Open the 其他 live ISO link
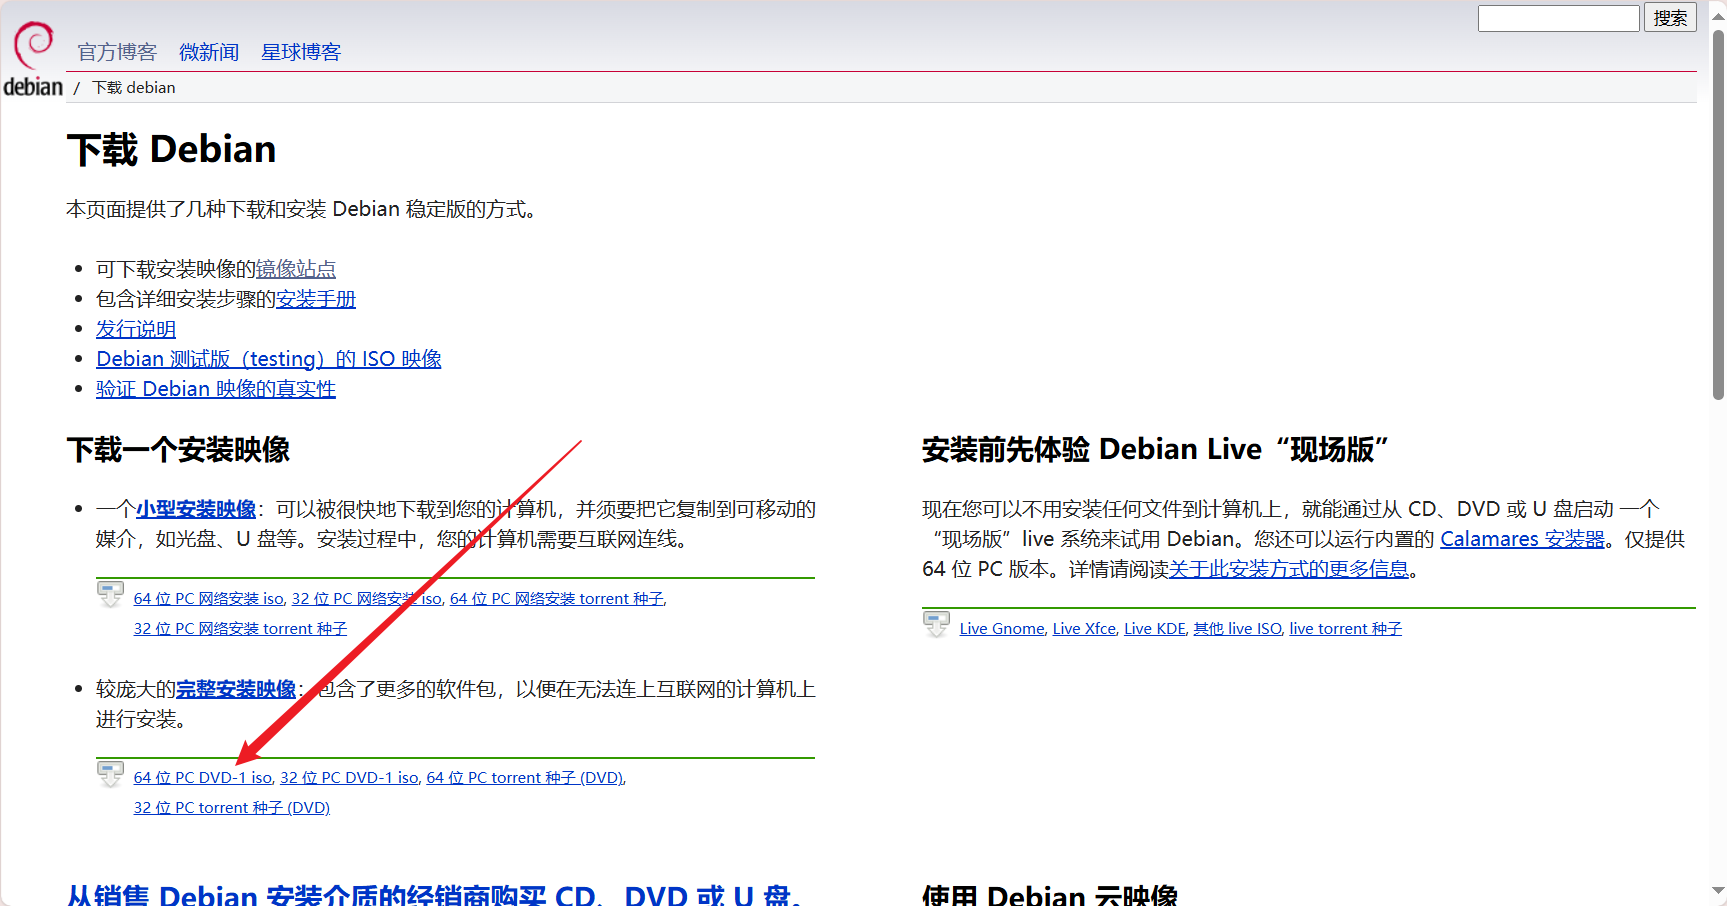 pos(1237,629)
